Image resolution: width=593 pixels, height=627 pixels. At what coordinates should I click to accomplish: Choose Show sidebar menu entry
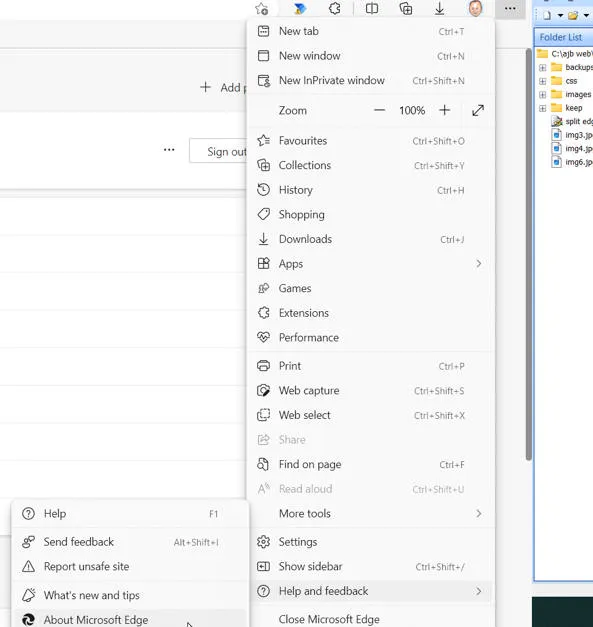tap(371, 567)
